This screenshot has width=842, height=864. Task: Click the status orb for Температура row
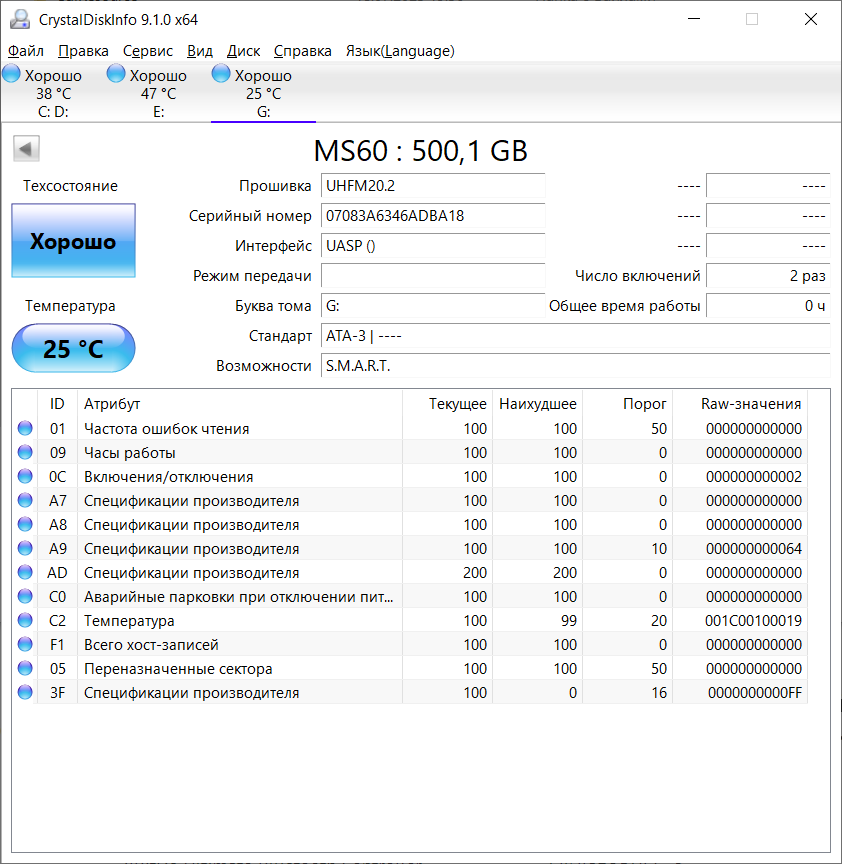(x=25, y=621)
